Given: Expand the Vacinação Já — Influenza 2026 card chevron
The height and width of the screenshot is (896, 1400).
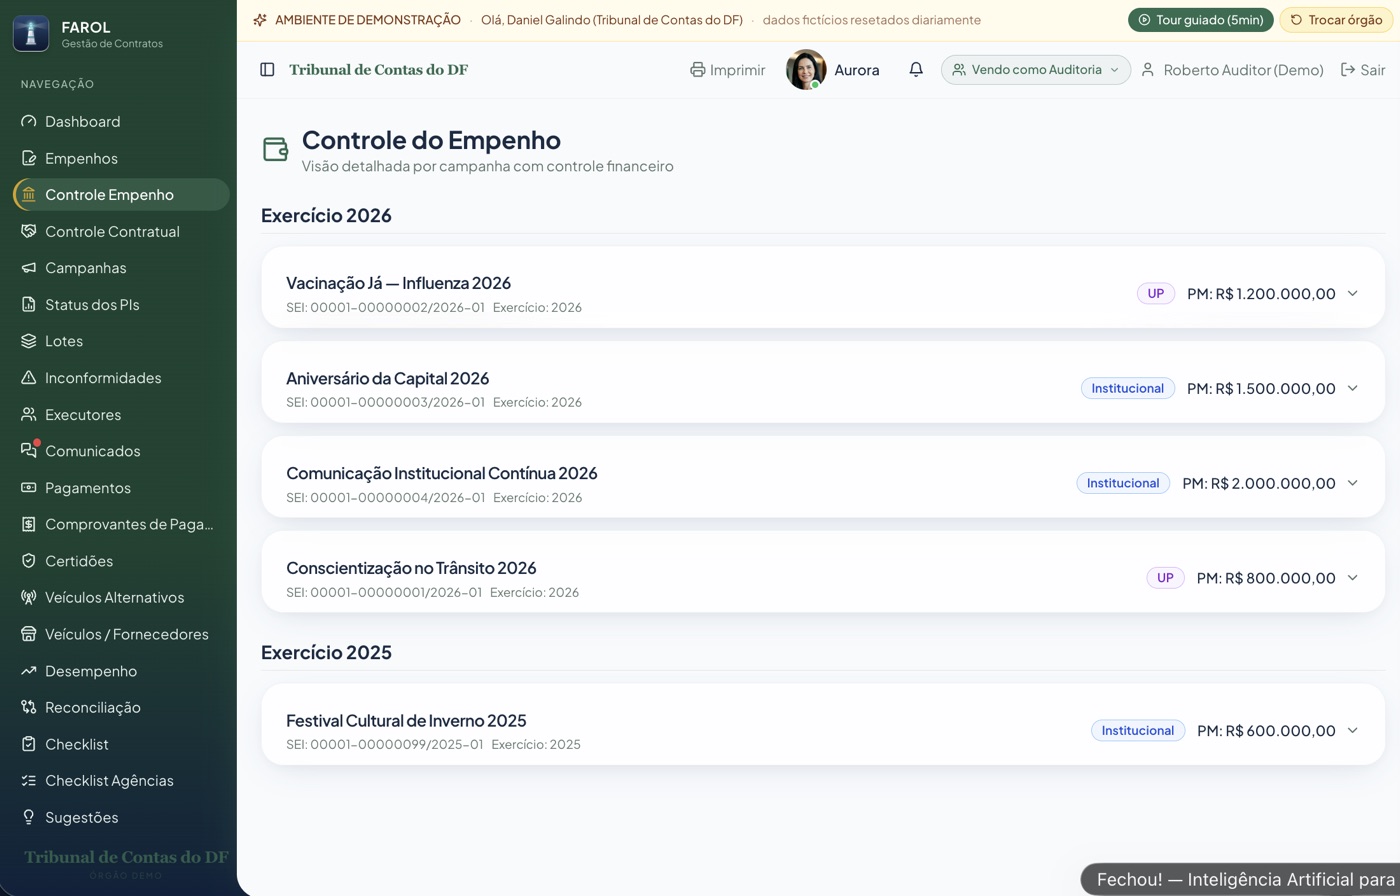Looking at the screenshot, I should (x=1353, y=293).
